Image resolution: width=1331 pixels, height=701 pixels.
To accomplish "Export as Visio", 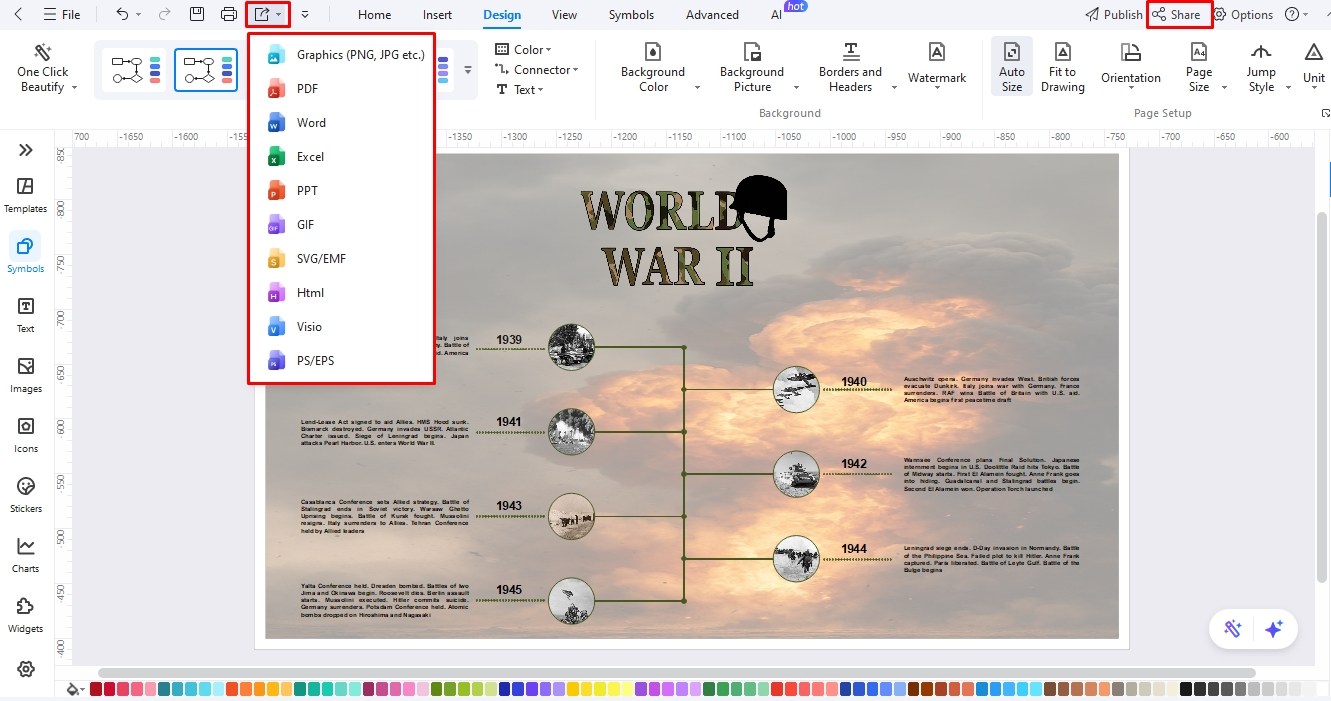I will 341,327.
